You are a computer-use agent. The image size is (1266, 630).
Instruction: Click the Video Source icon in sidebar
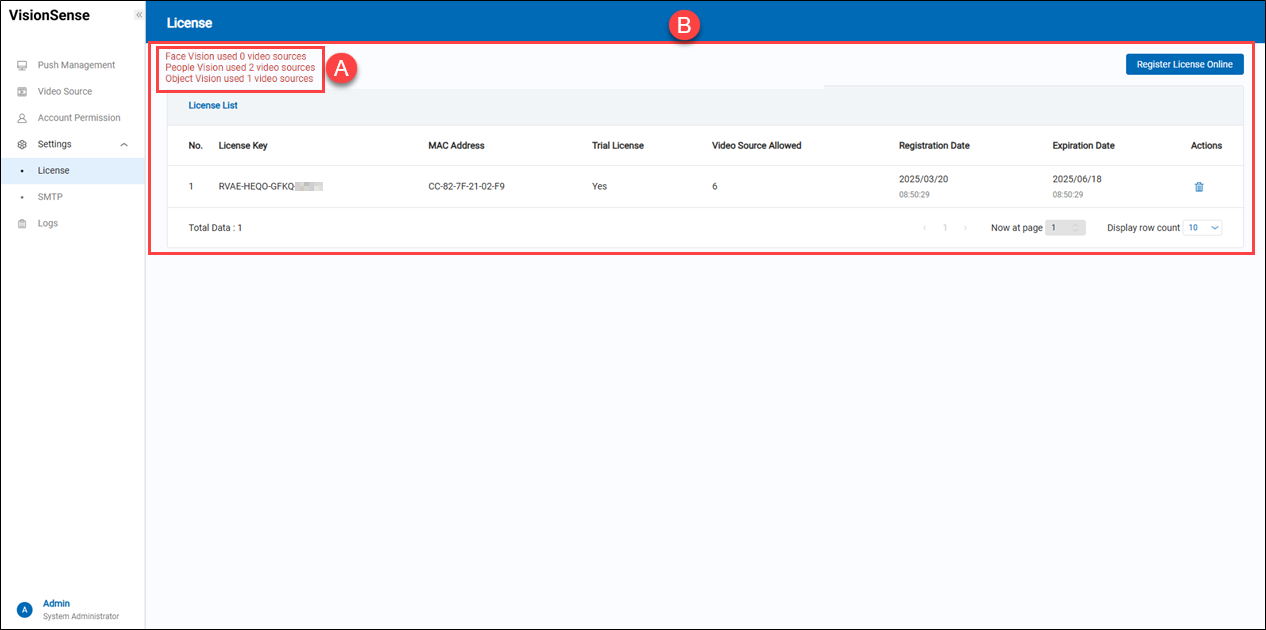pyautogui.click(x=22, y=92)
